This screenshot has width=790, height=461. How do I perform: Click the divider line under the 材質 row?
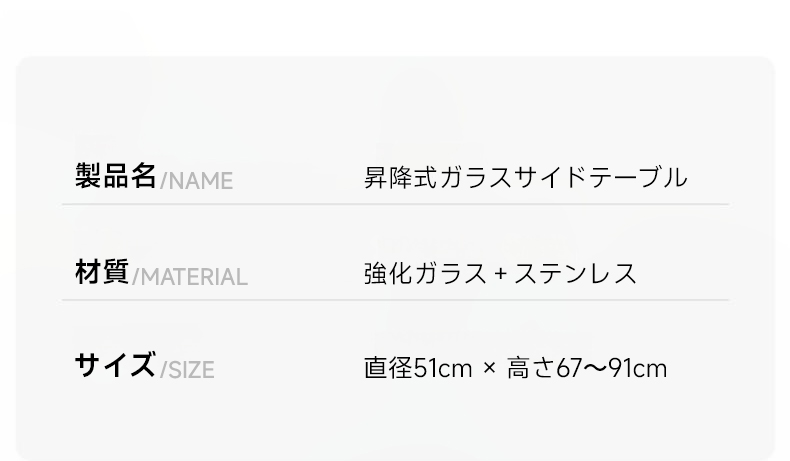[x=396, y=300]
